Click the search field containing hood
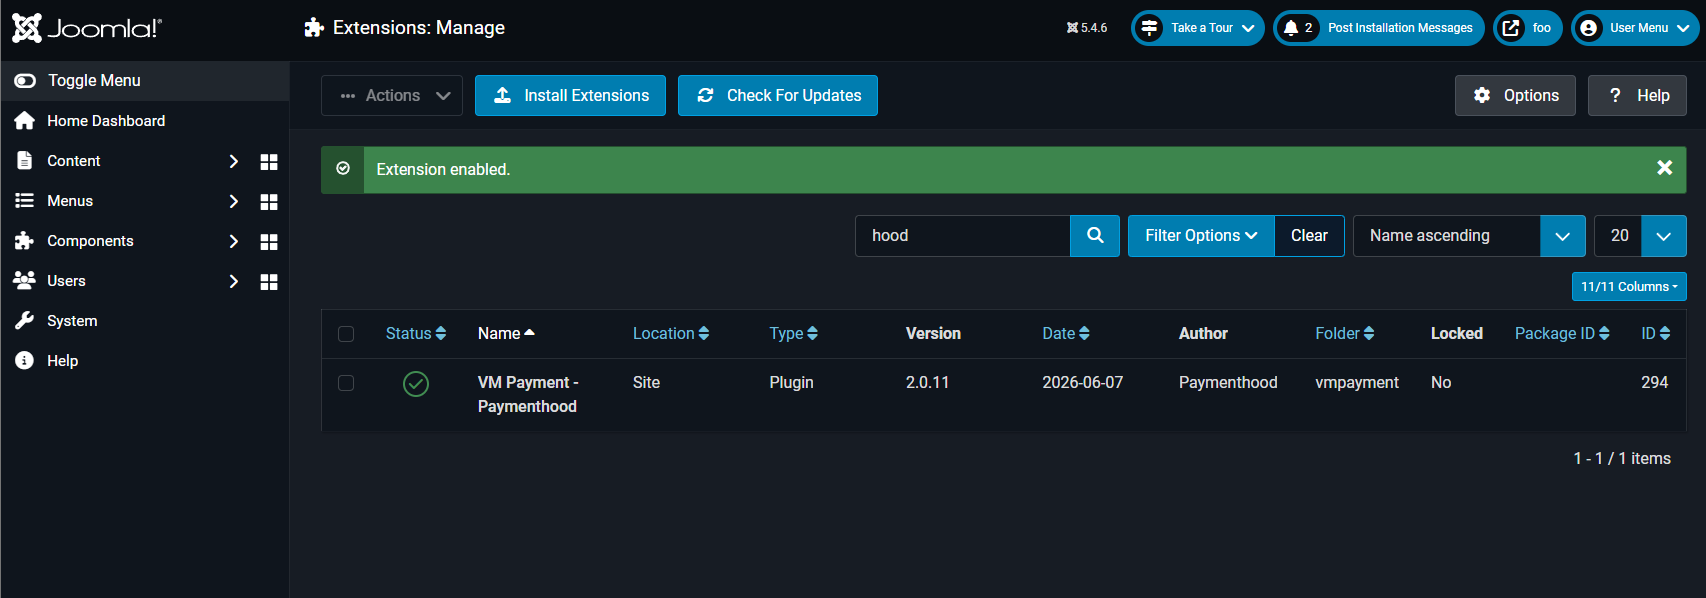The width and height of the screenshot is (1706, 598). [x=962, y=236]
